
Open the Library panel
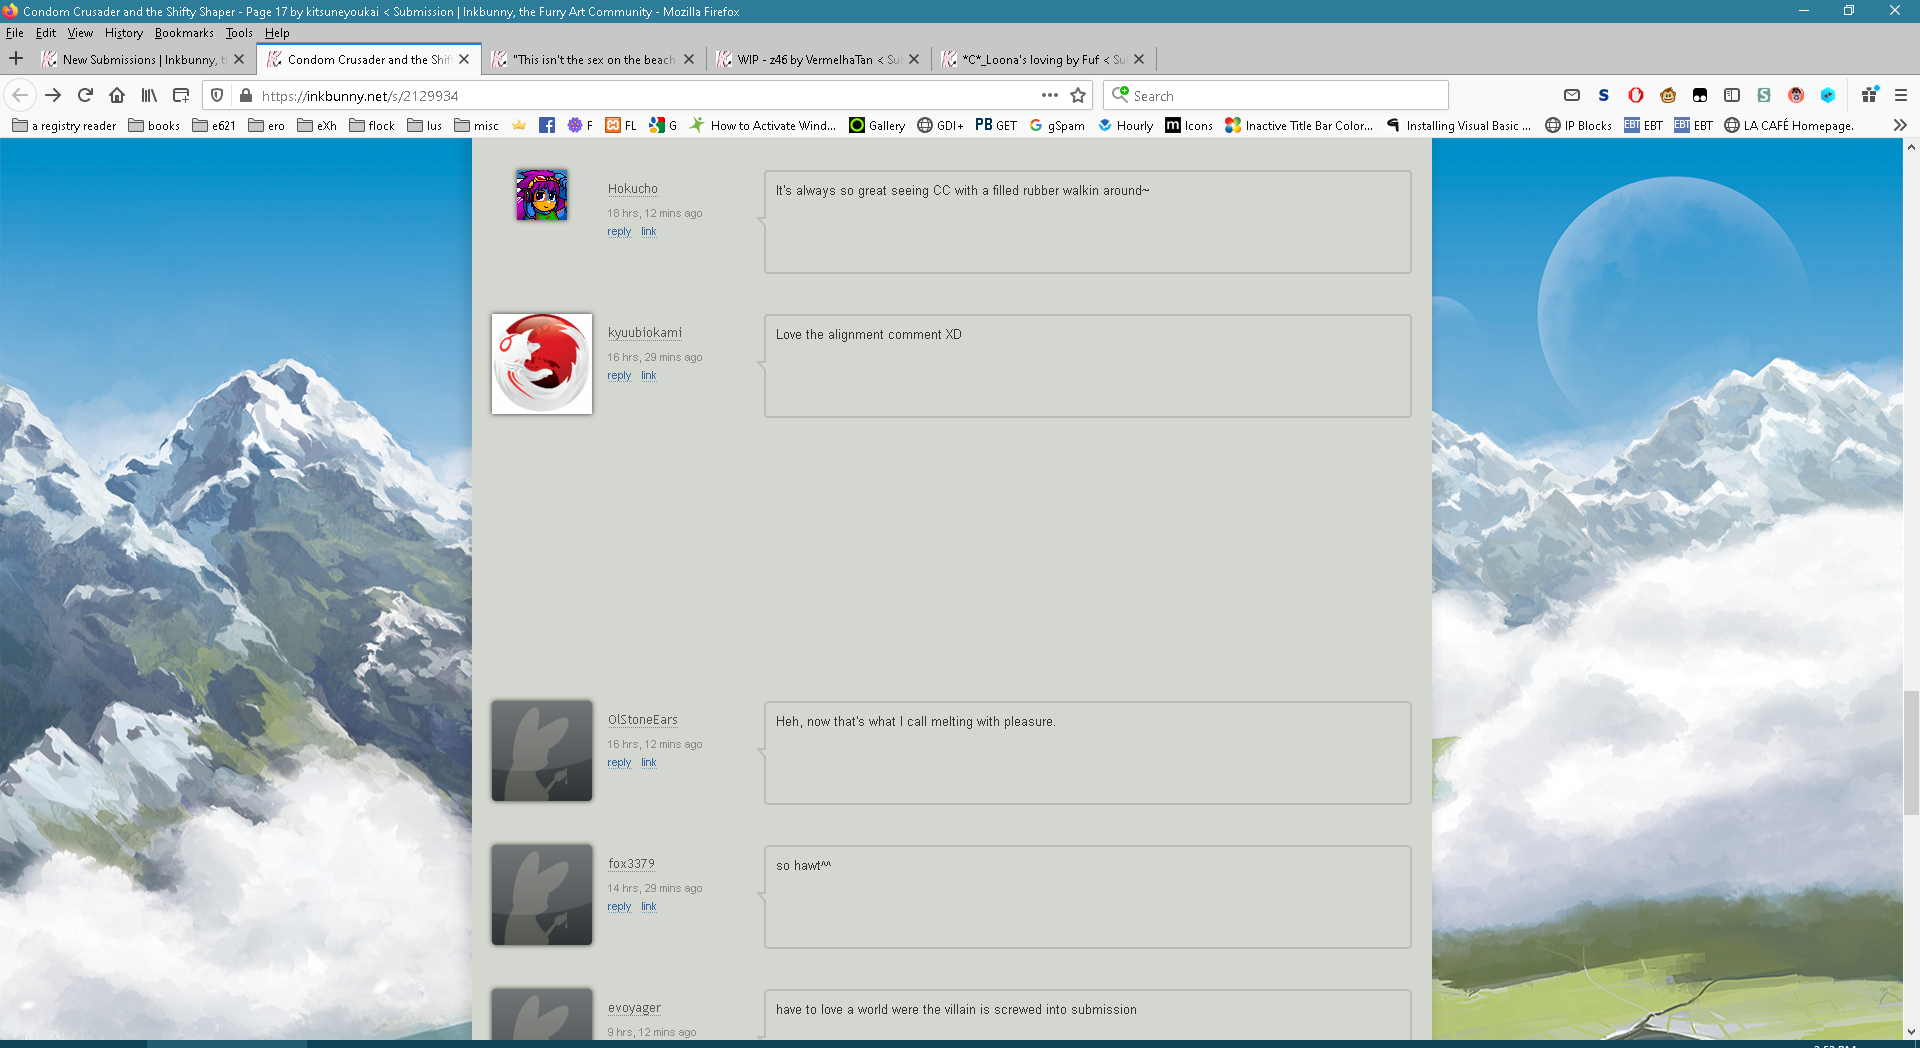(x=149, y=95)
